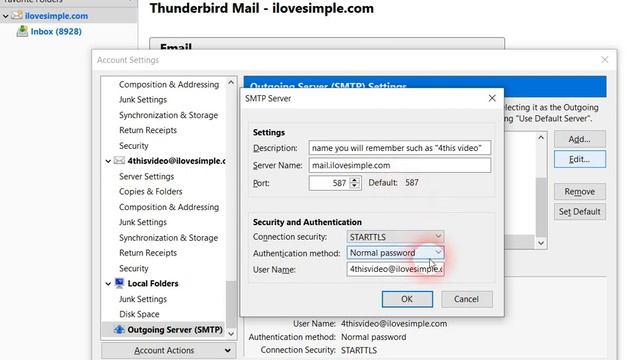Select the 4thisvideo@ilovesimple account entry
The width and height of the screenshot is (640, 360).
coord(176,161)
